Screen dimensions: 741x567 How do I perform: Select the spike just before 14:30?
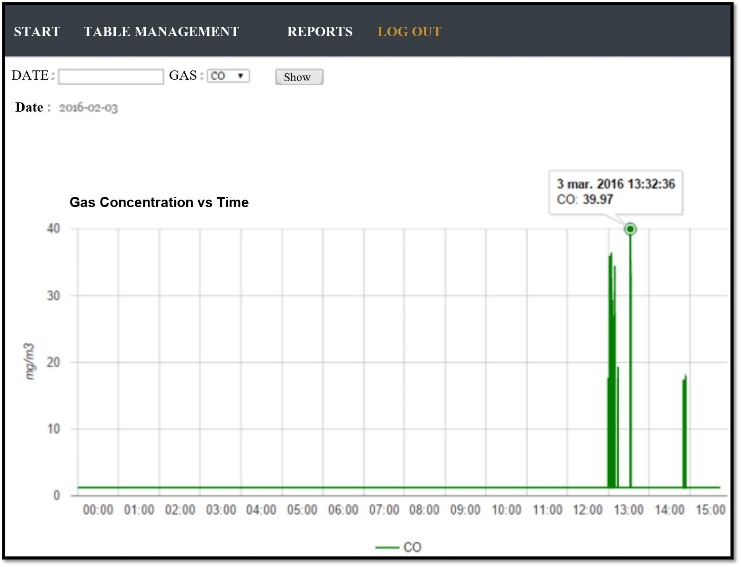click(685, 430)
